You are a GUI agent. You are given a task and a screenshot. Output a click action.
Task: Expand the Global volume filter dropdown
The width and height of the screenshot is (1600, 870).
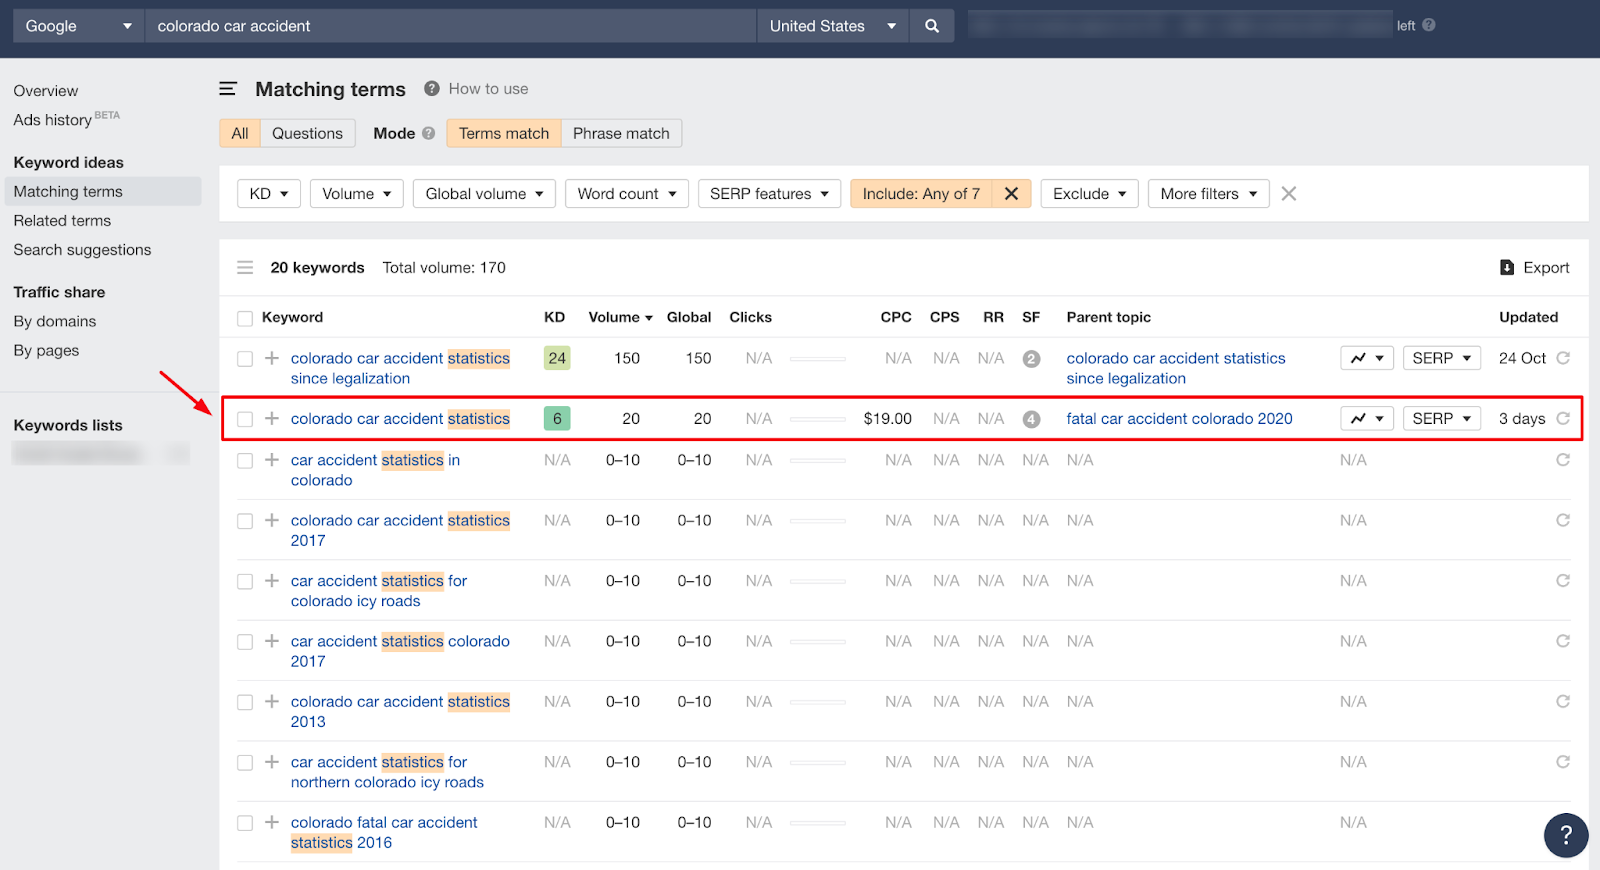(x=484, y=194)
